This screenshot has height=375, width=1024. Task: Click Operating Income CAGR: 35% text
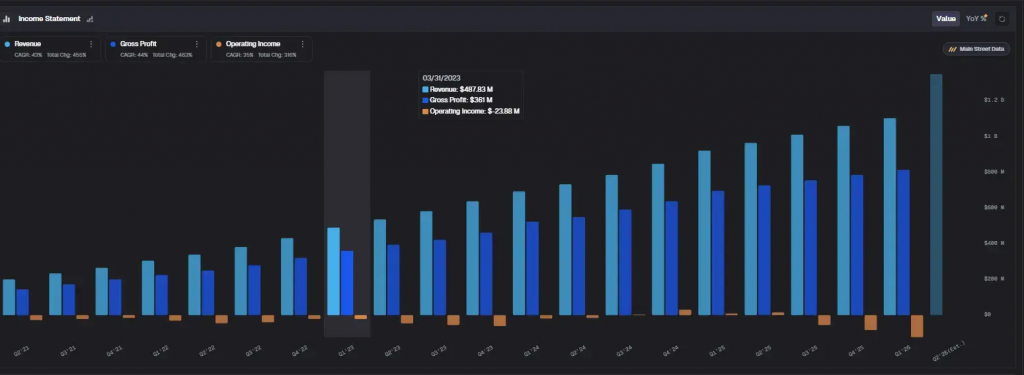pyautogui.click(x=240, y=55)
